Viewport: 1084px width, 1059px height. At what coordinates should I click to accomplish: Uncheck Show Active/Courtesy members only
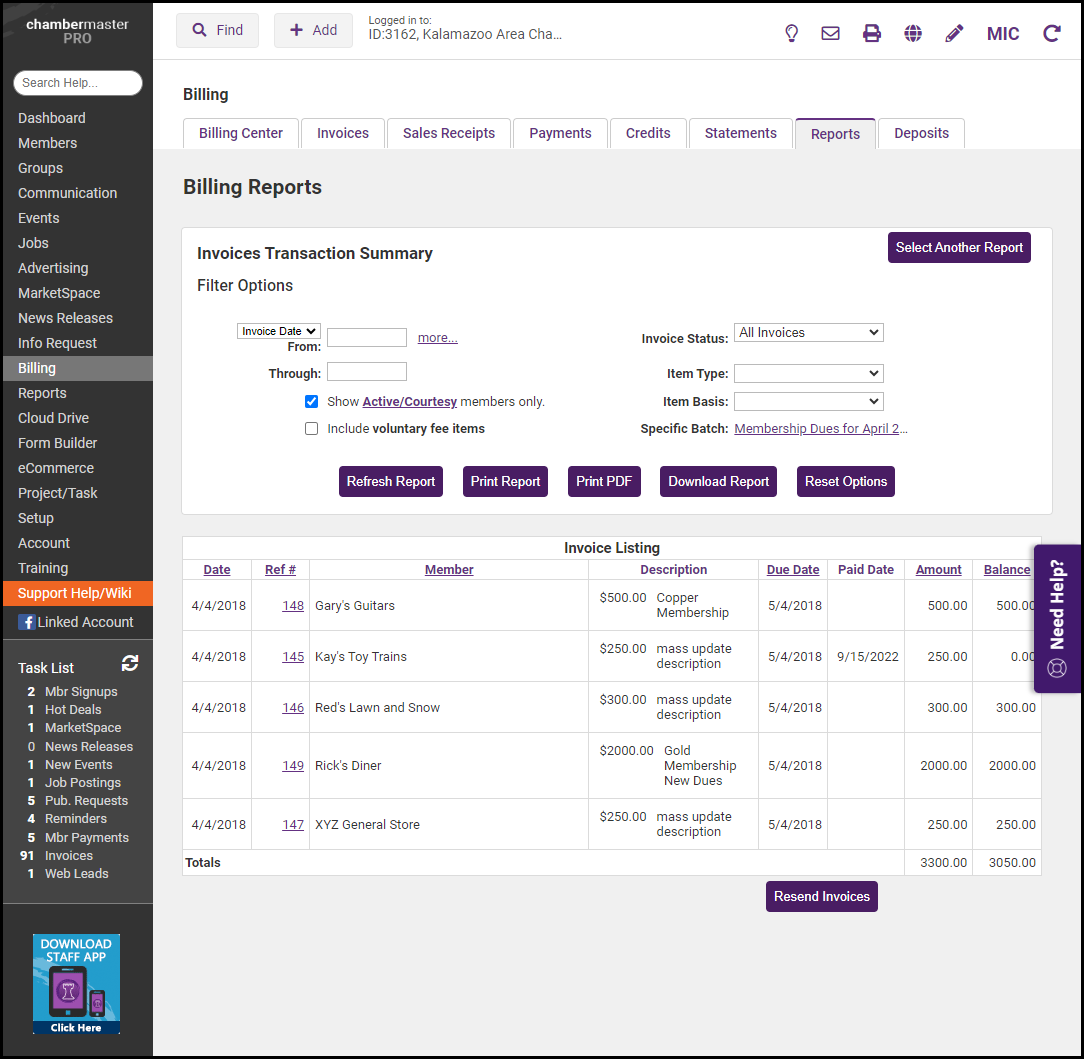pyautogui.click(x=312, y=401)
